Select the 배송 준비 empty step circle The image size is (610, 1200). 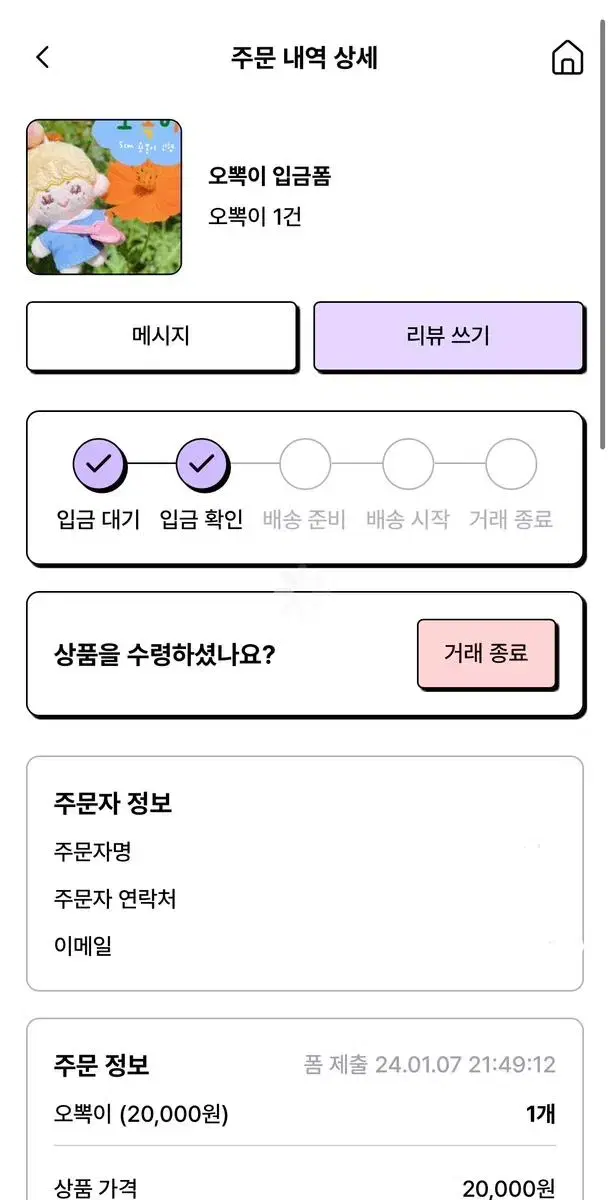click(x=305, y=464)
